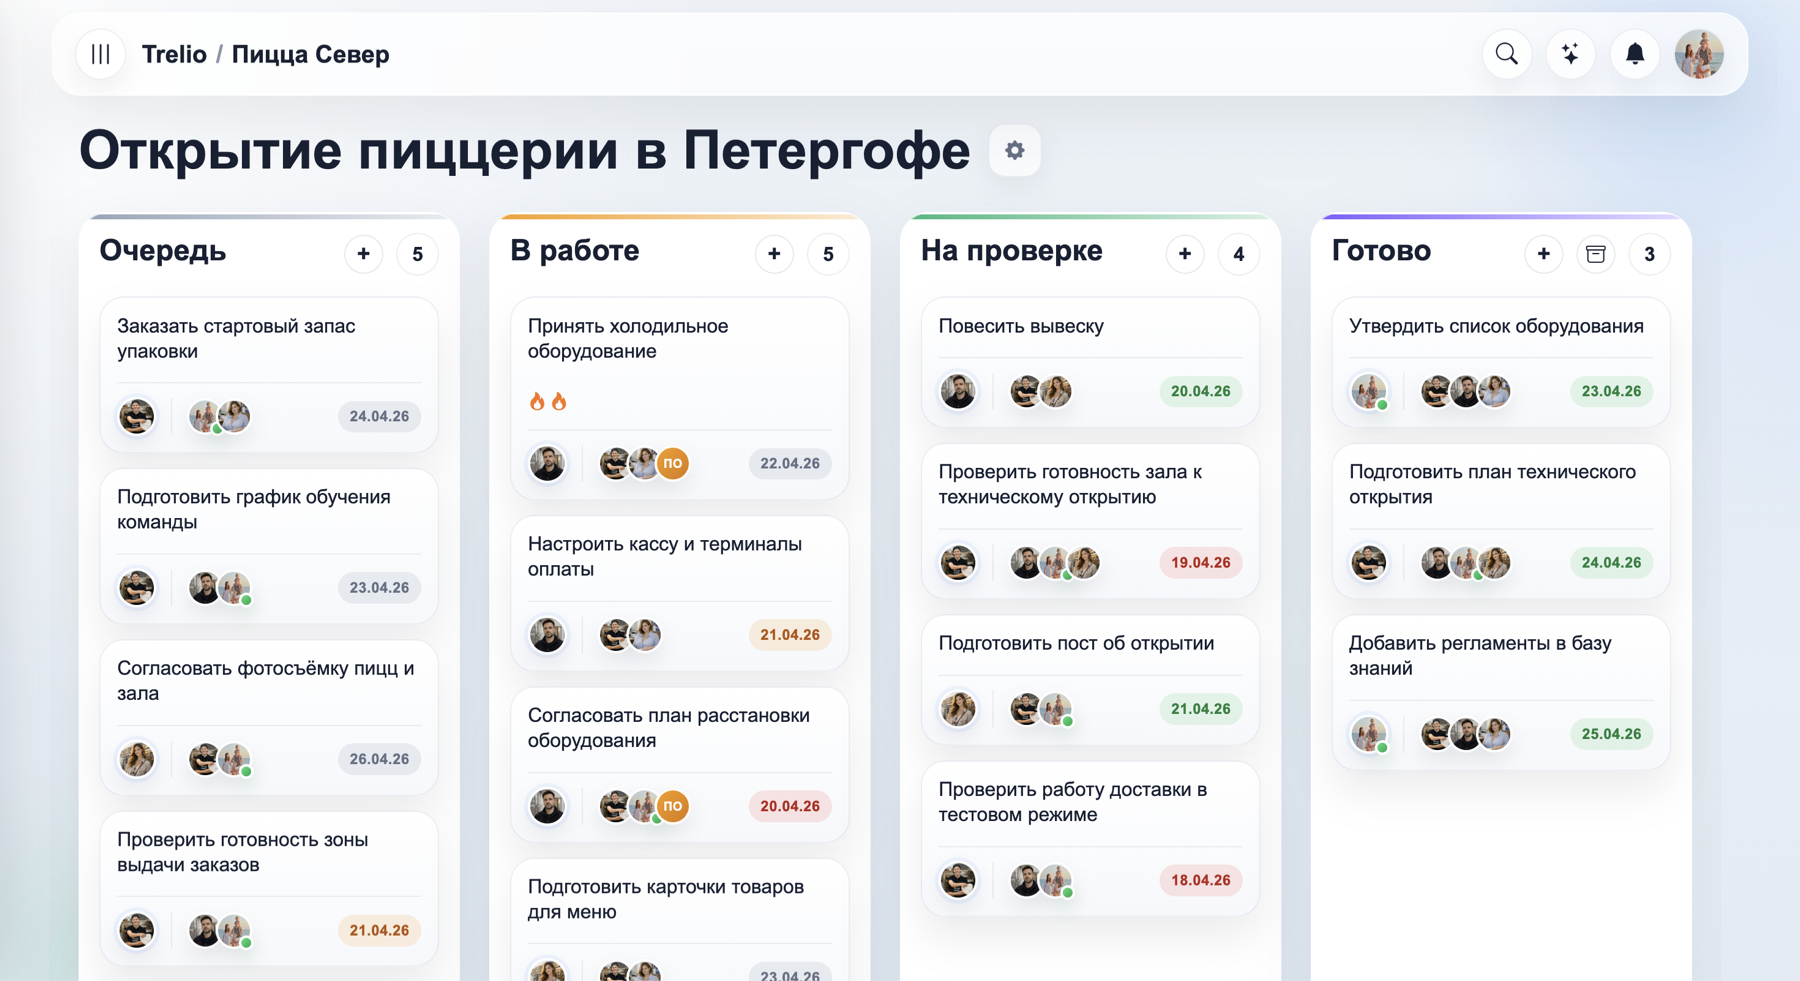Viewport: 1800px width, 981px height.
Task: Add a card to Очередь column
Action: [364, 254]
